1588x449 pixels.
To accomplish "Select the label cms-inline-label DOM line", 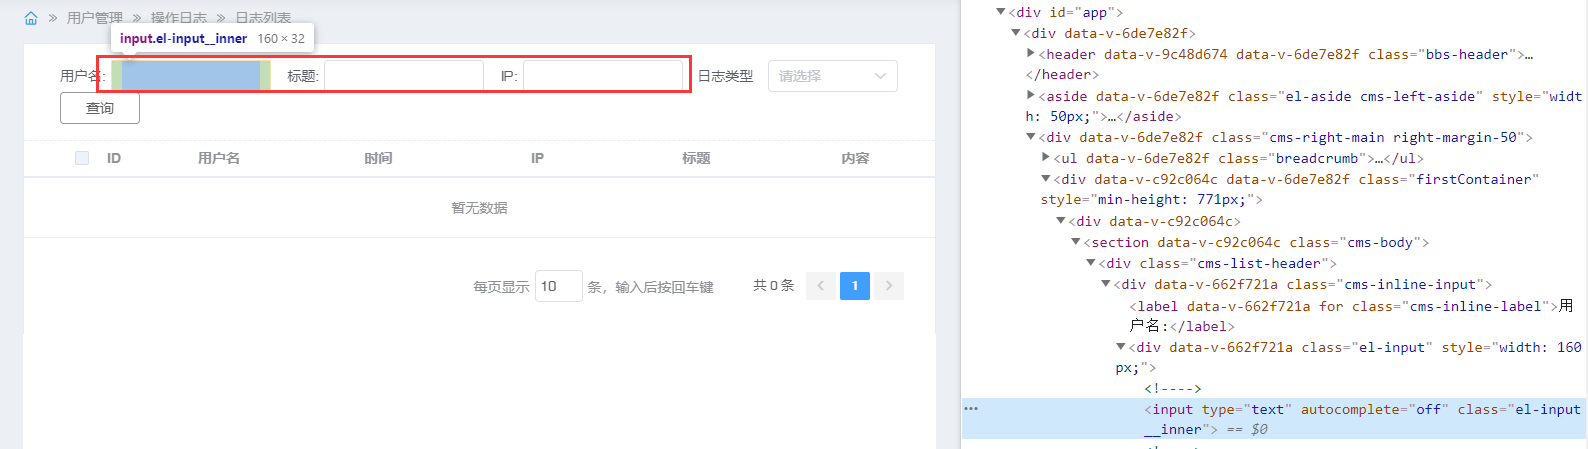I will pyautogui.click(x=1351, y=316).
